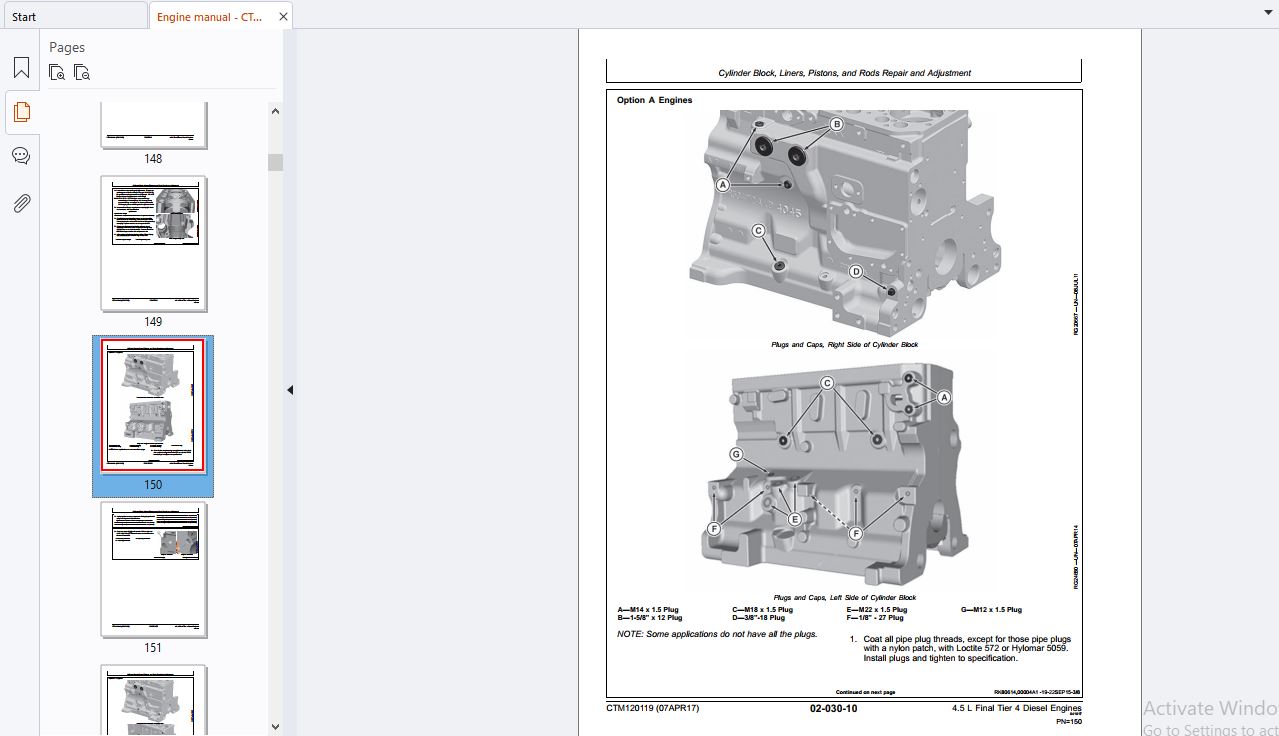Enlarge page thumbnails with zoom-in icon

pos(57,73)
